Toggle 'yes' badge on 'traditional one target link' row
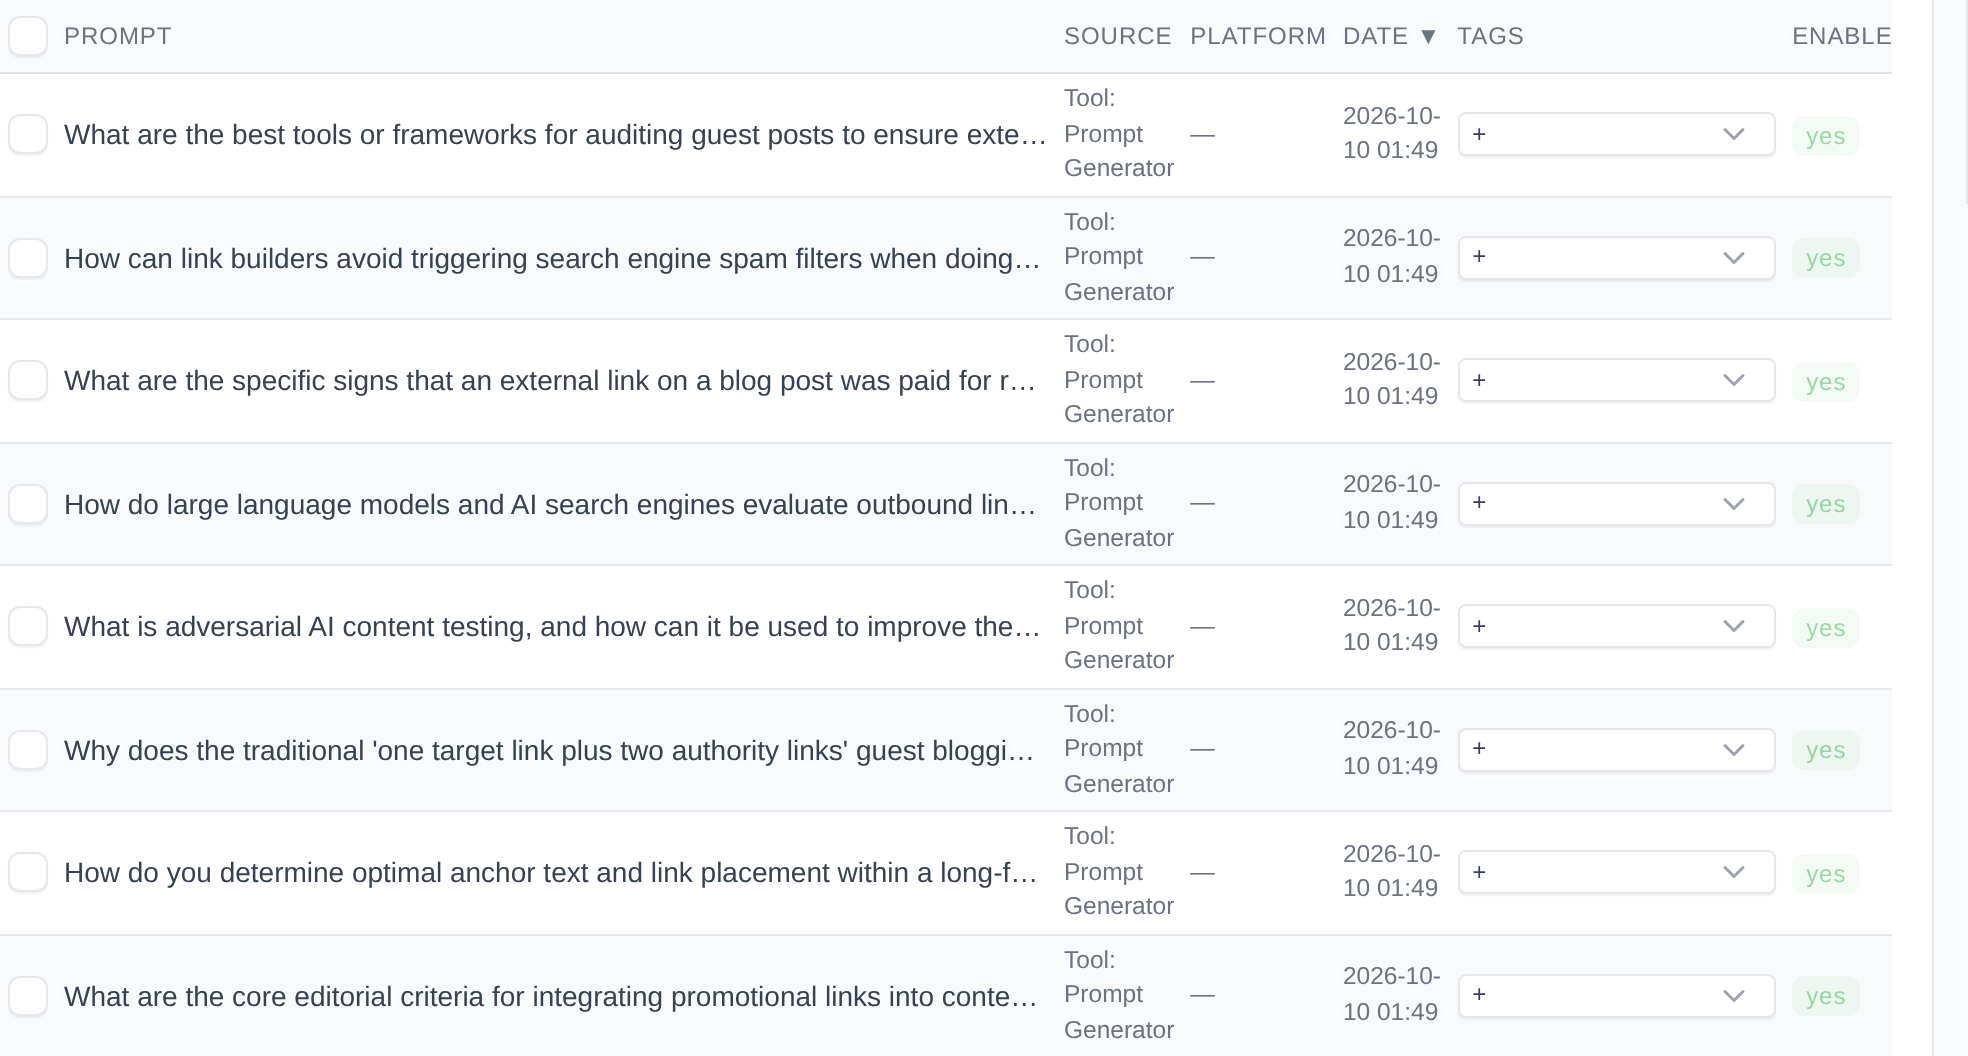The width and height of the screenshot is (1968, 1056). point(1825,750)
